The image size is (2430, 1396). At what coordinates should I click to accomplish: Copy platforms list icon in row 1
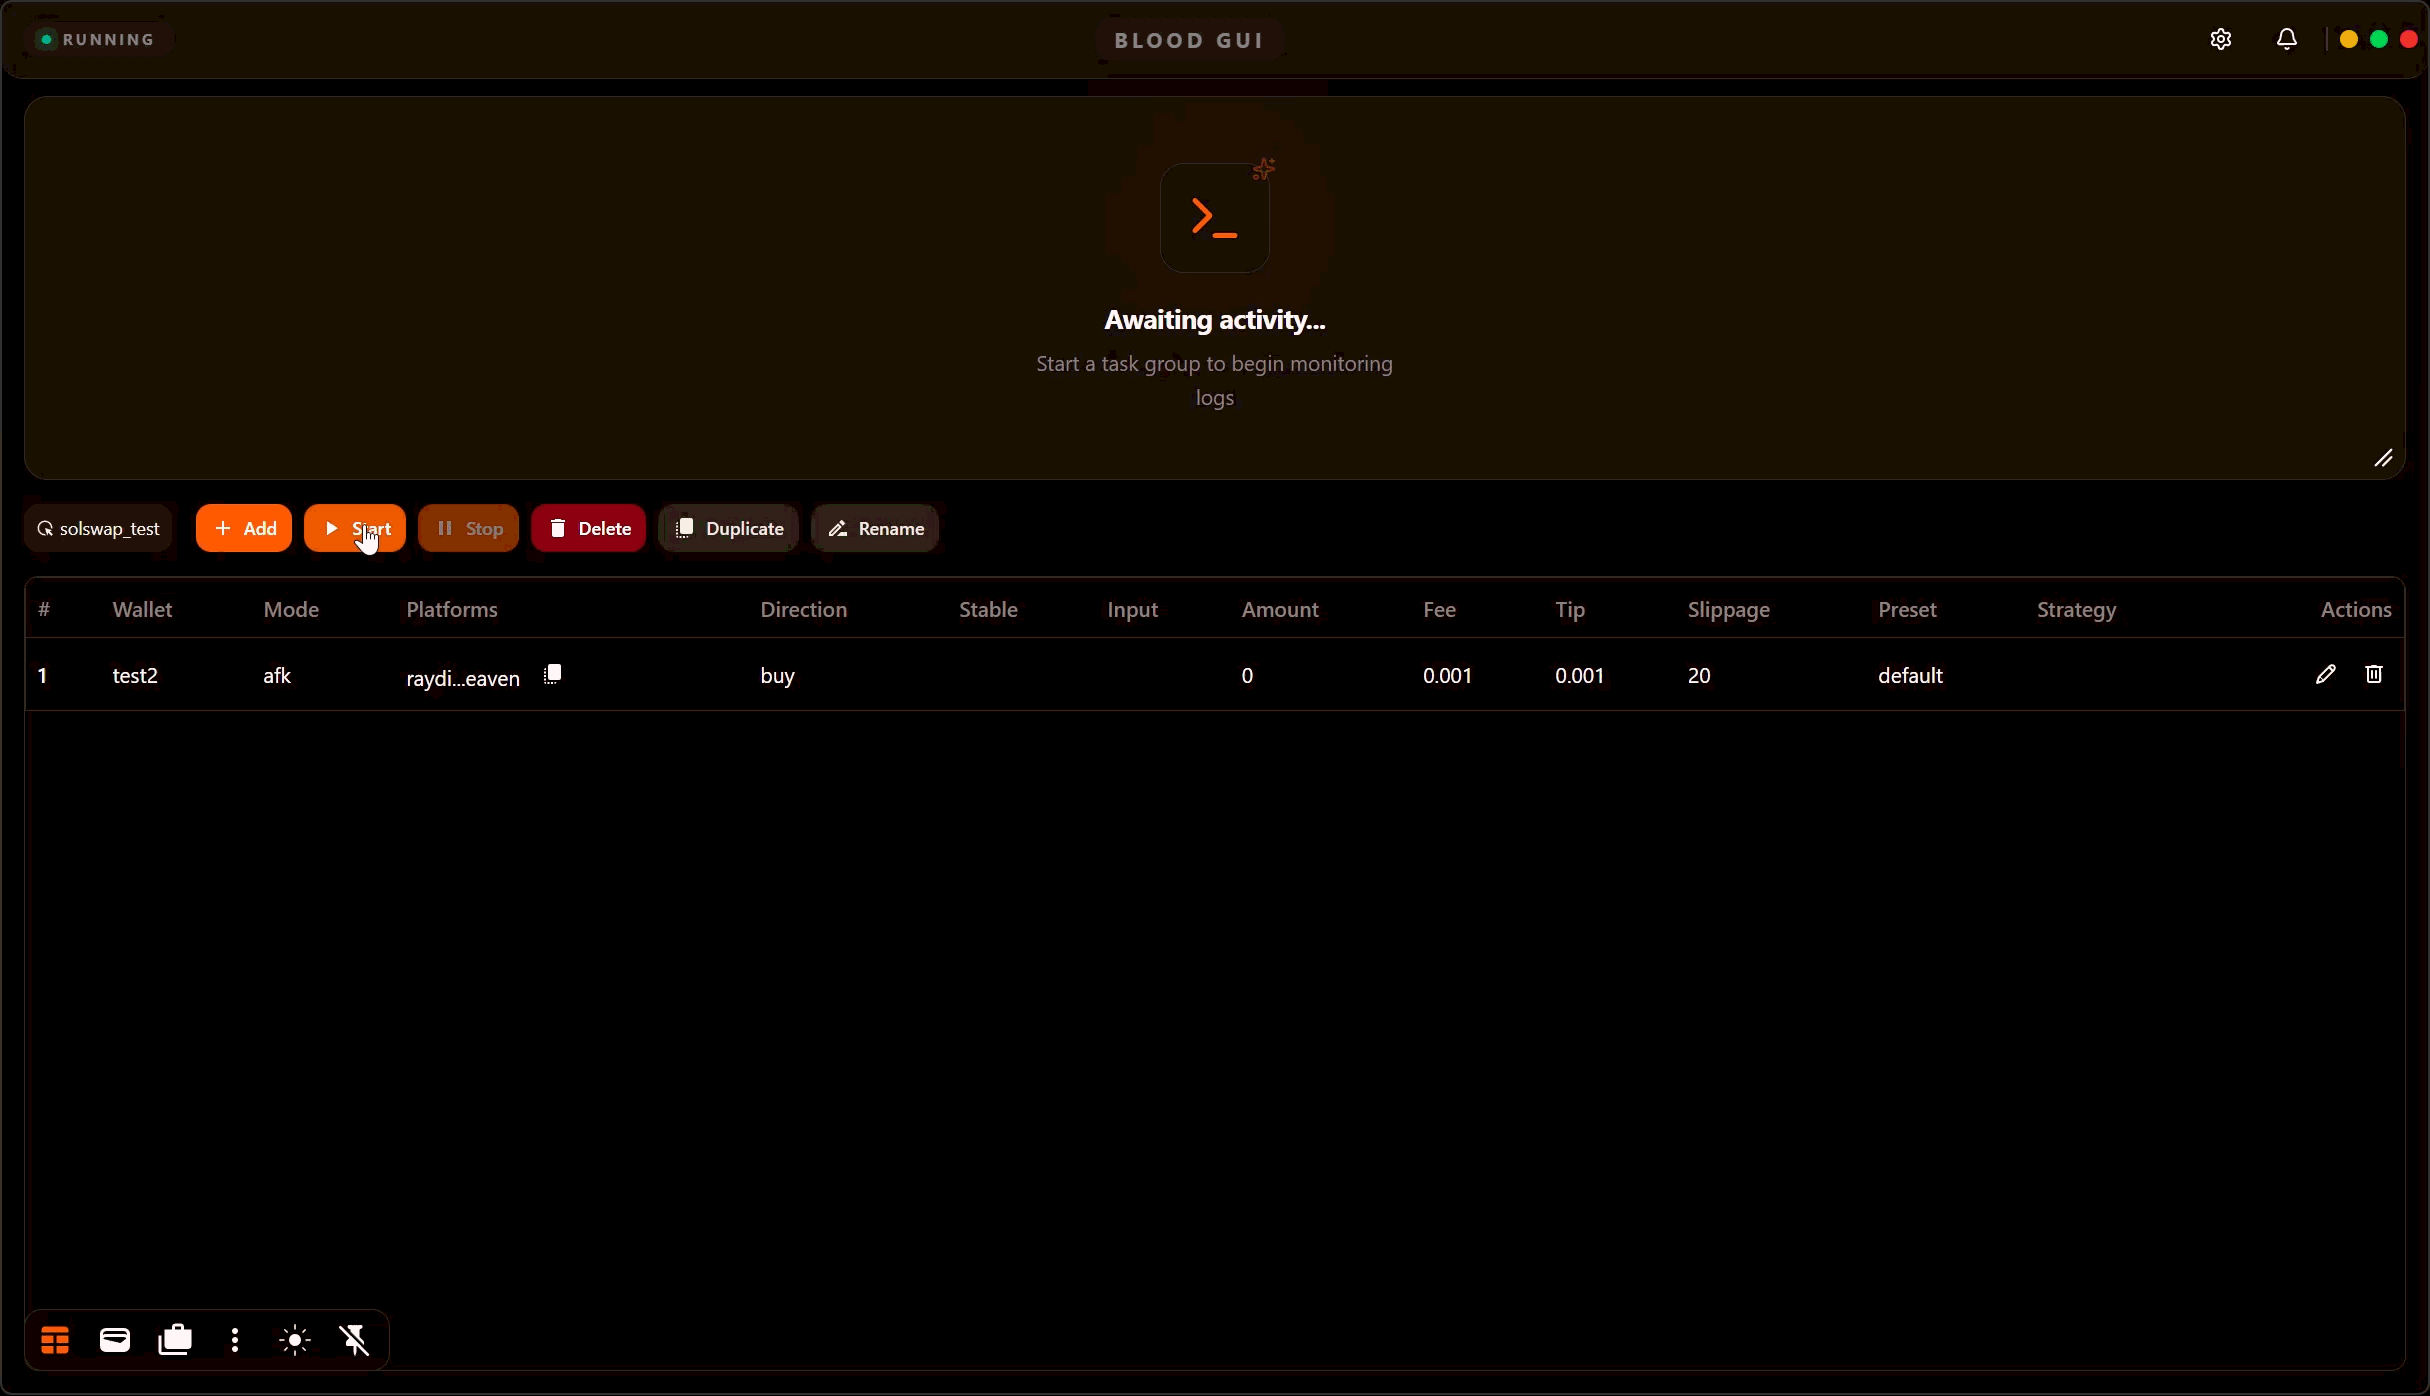point(552,675)
